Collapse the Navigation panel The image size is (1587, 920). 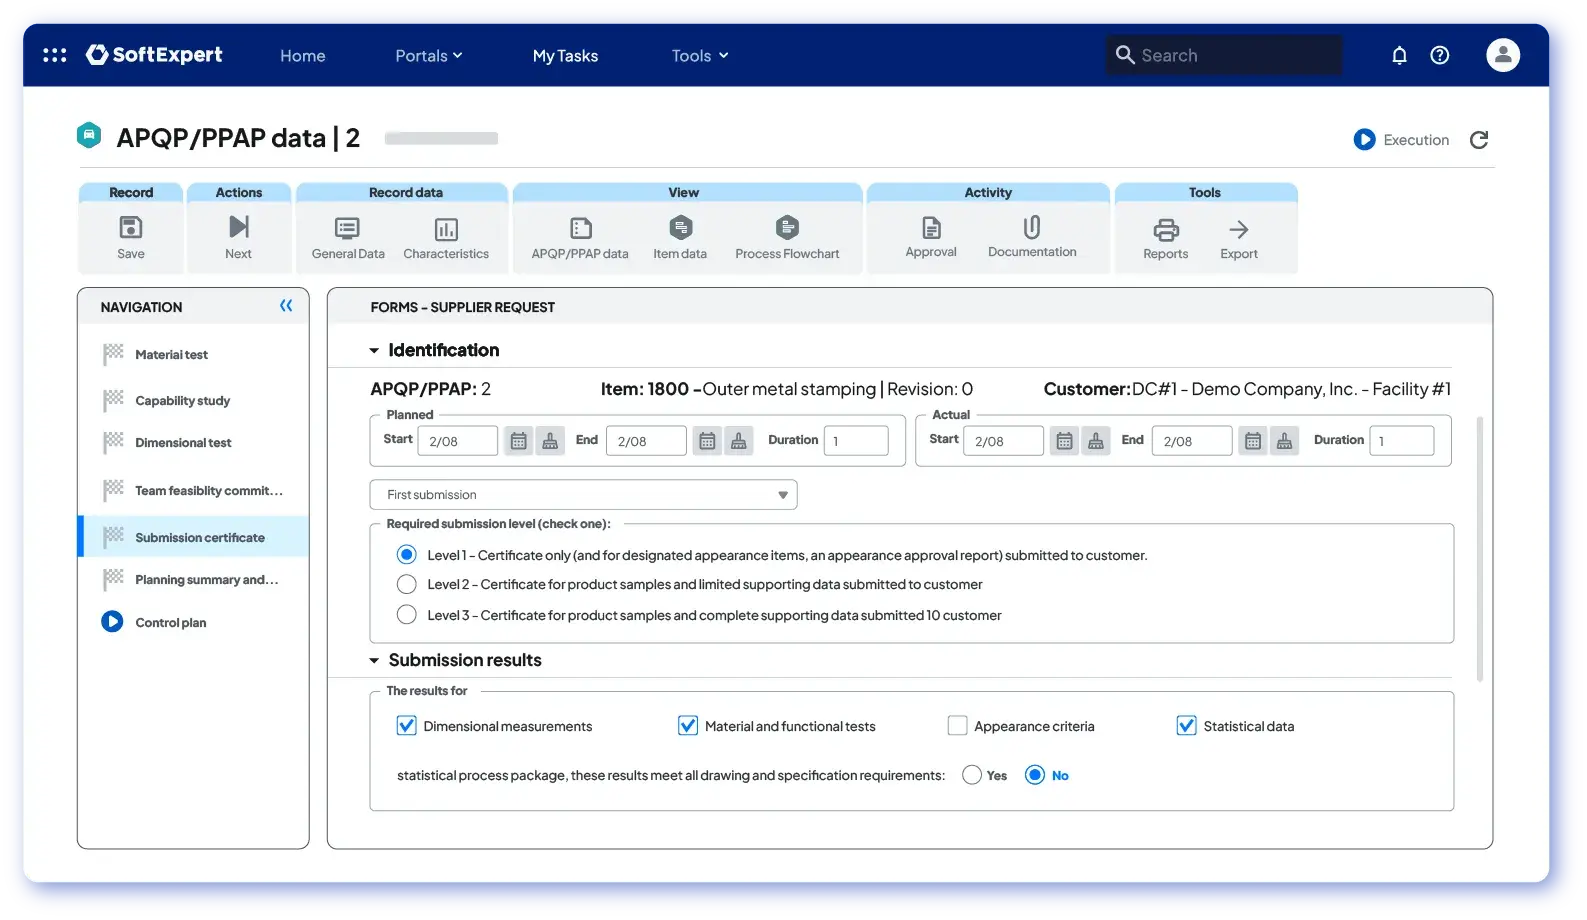[286, 306]
